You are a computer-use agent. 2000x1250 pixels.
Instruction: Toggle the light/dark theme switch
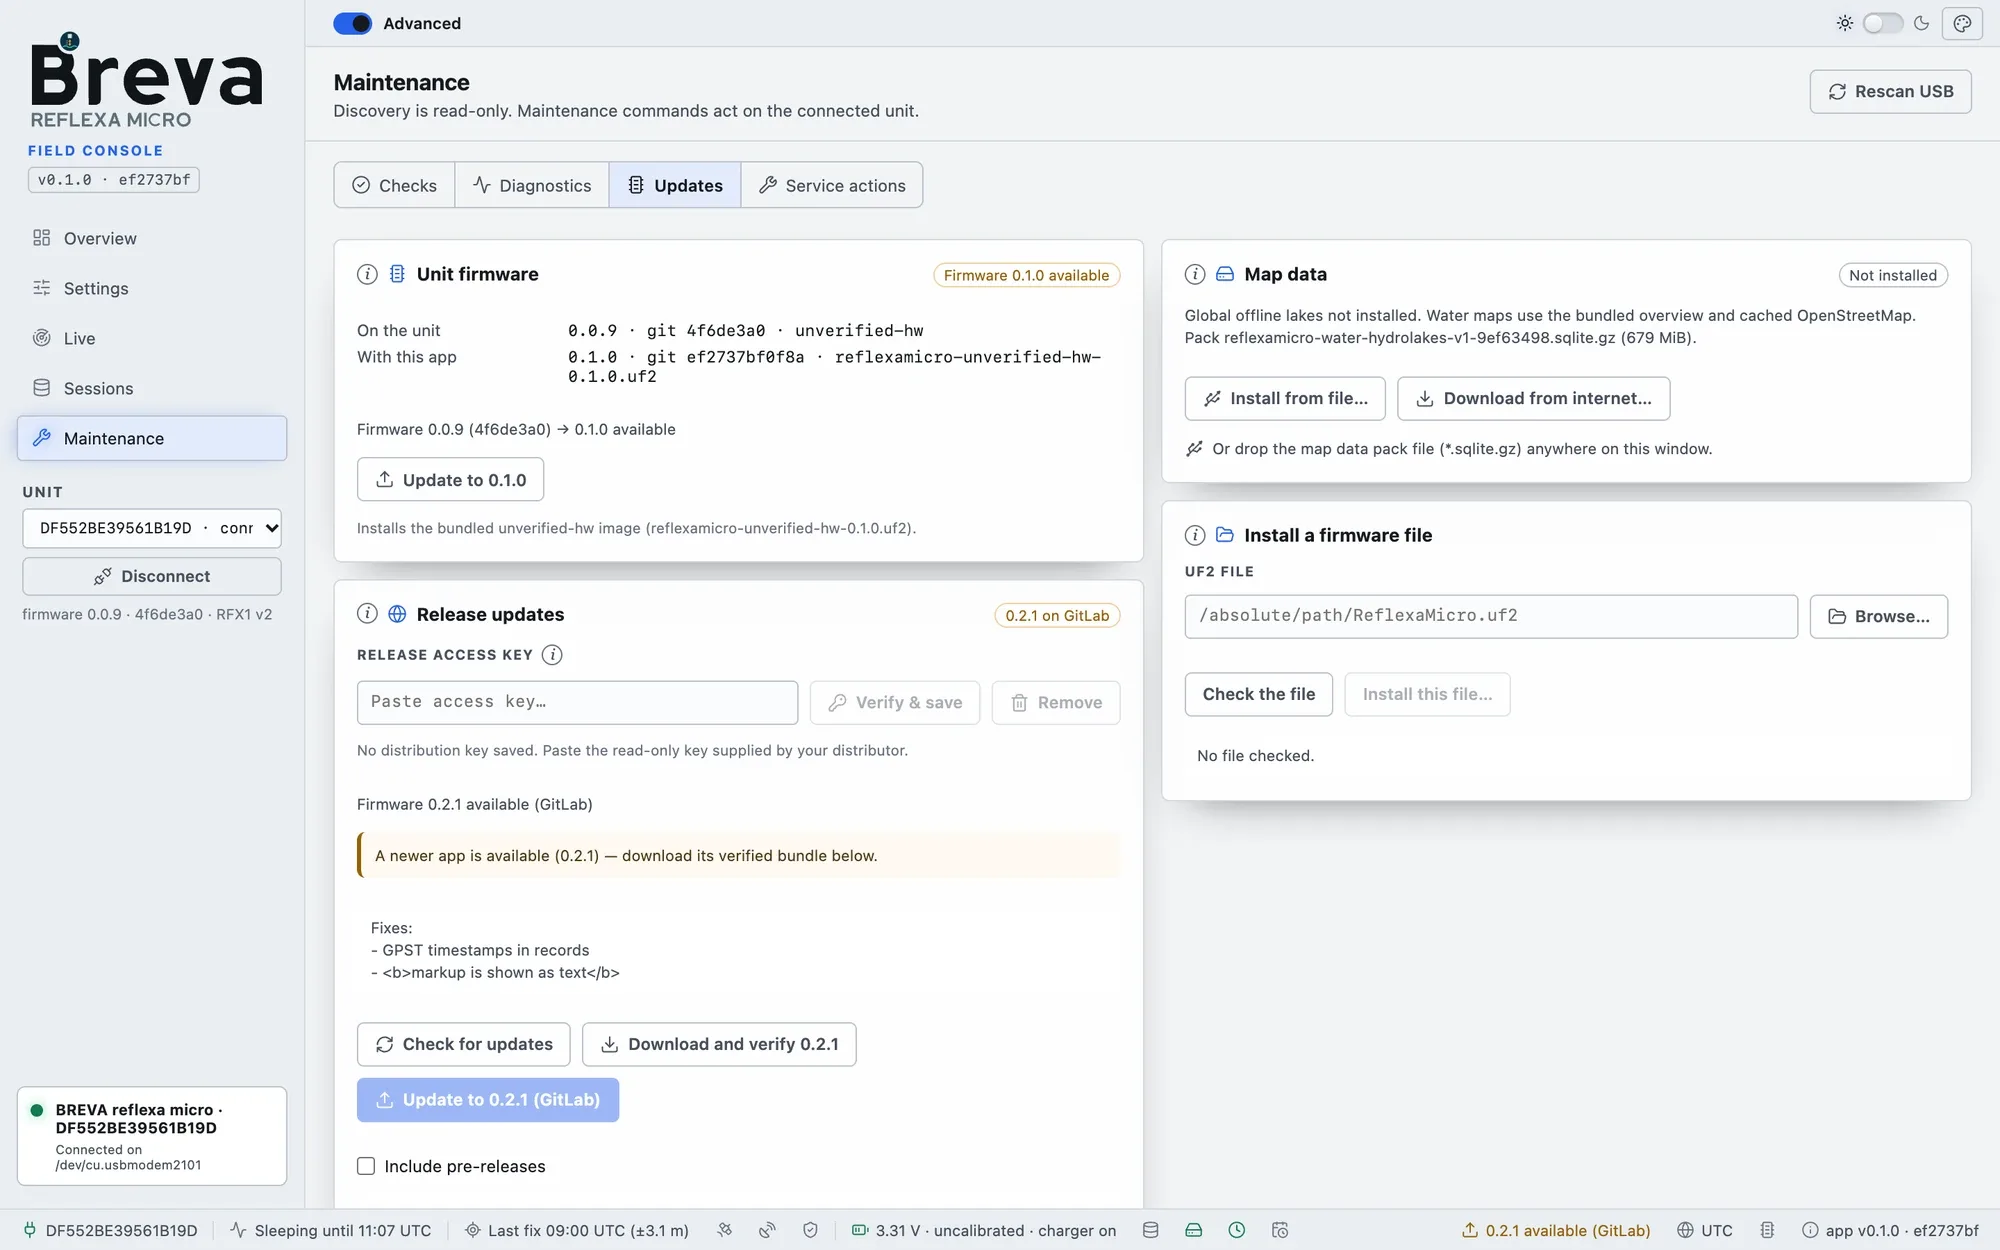1882,23
